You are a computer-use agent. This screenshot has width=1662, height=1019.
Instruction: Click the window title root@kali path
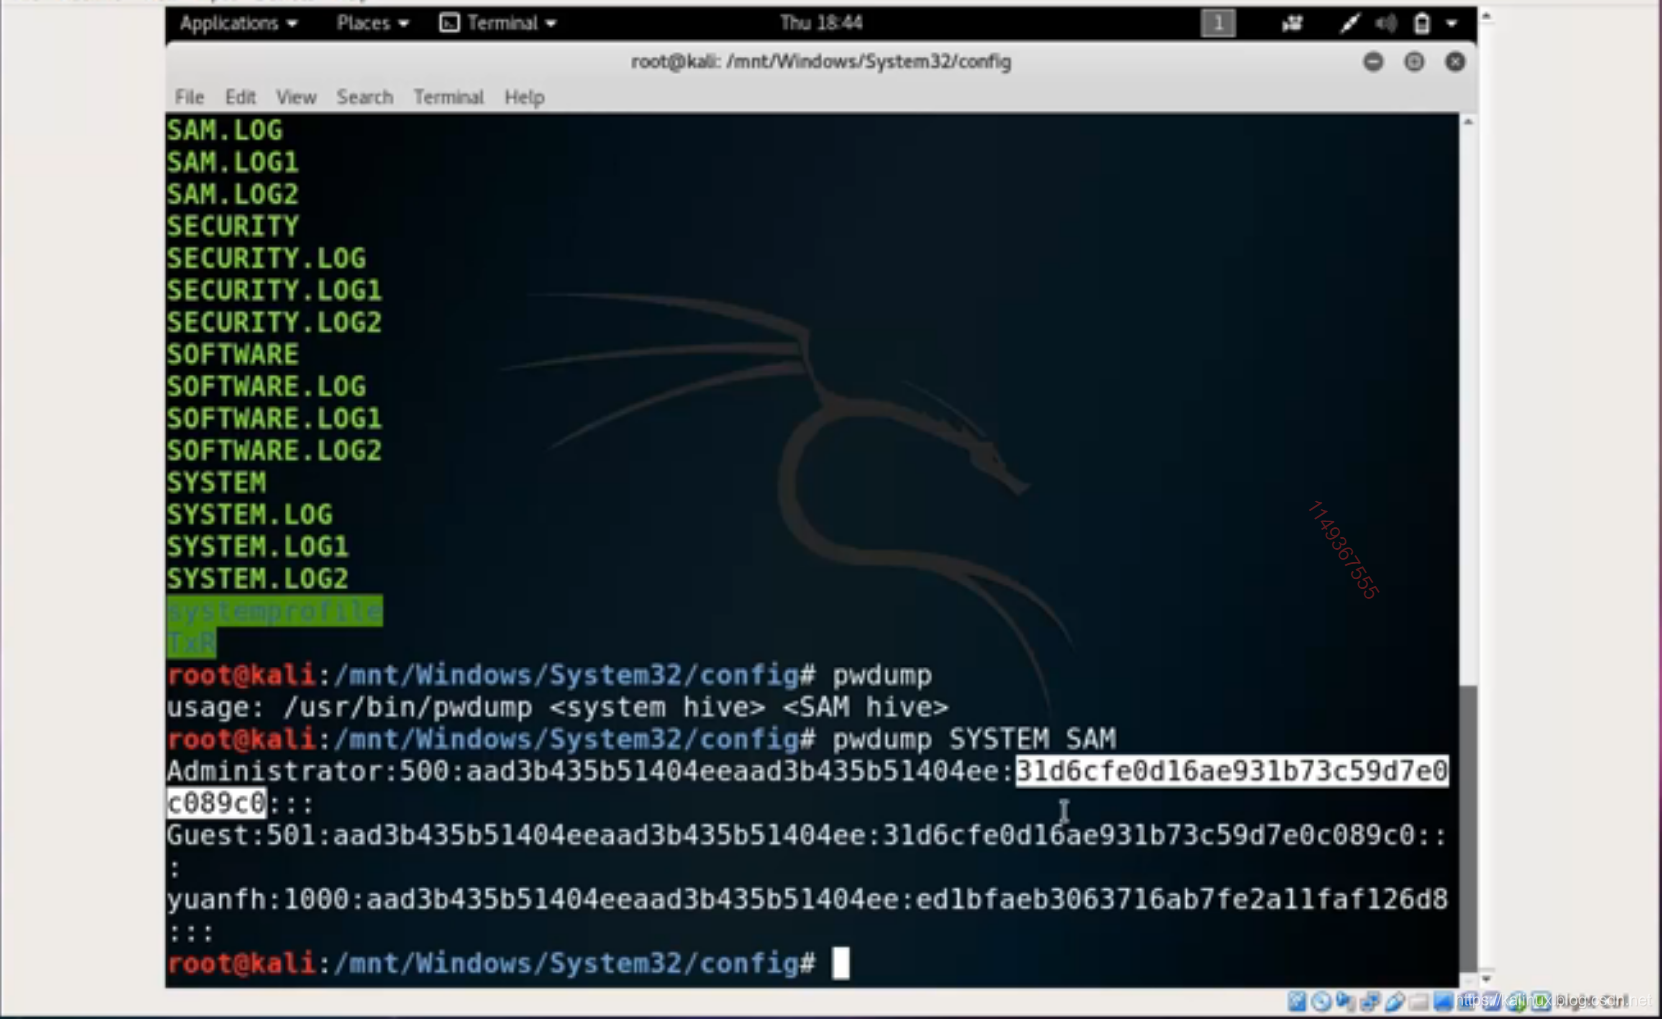(821, 62)
